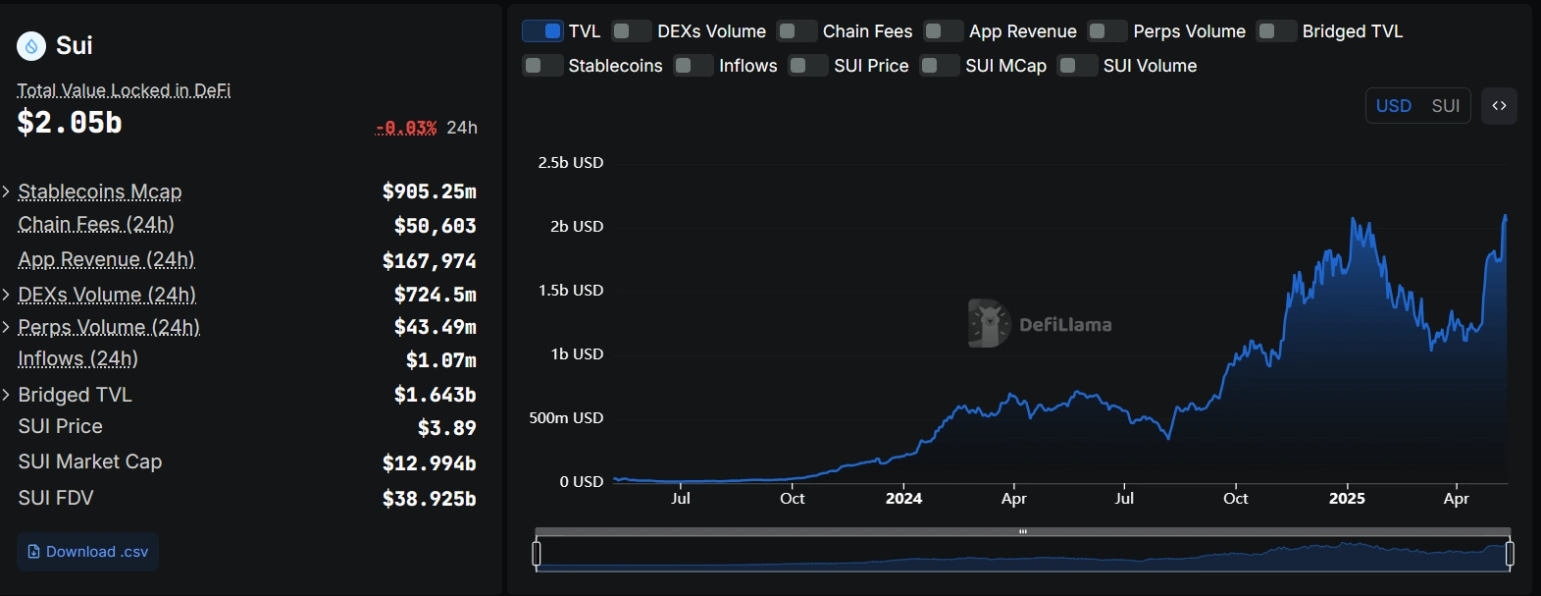The image size is (1541, 596).
Task: Click the $38.925b FDV value
Action: coord(429,498)
